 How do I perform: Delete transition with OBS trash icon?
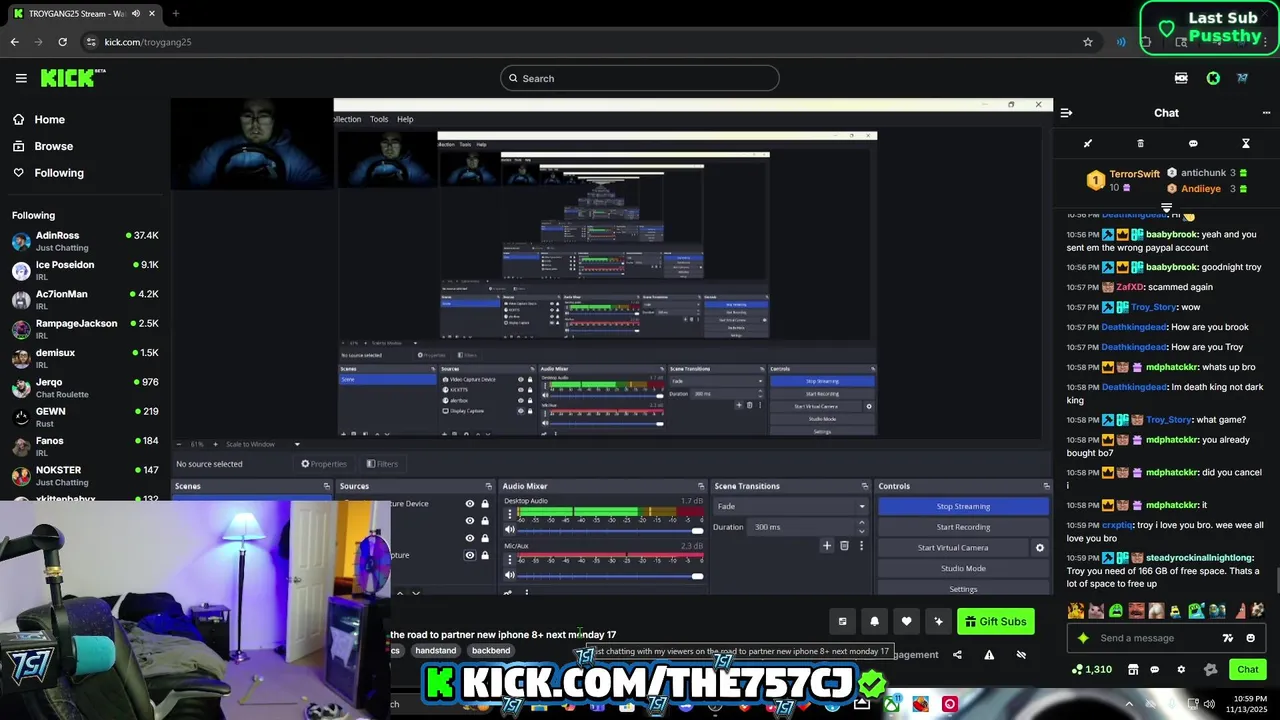pos(844,545)
